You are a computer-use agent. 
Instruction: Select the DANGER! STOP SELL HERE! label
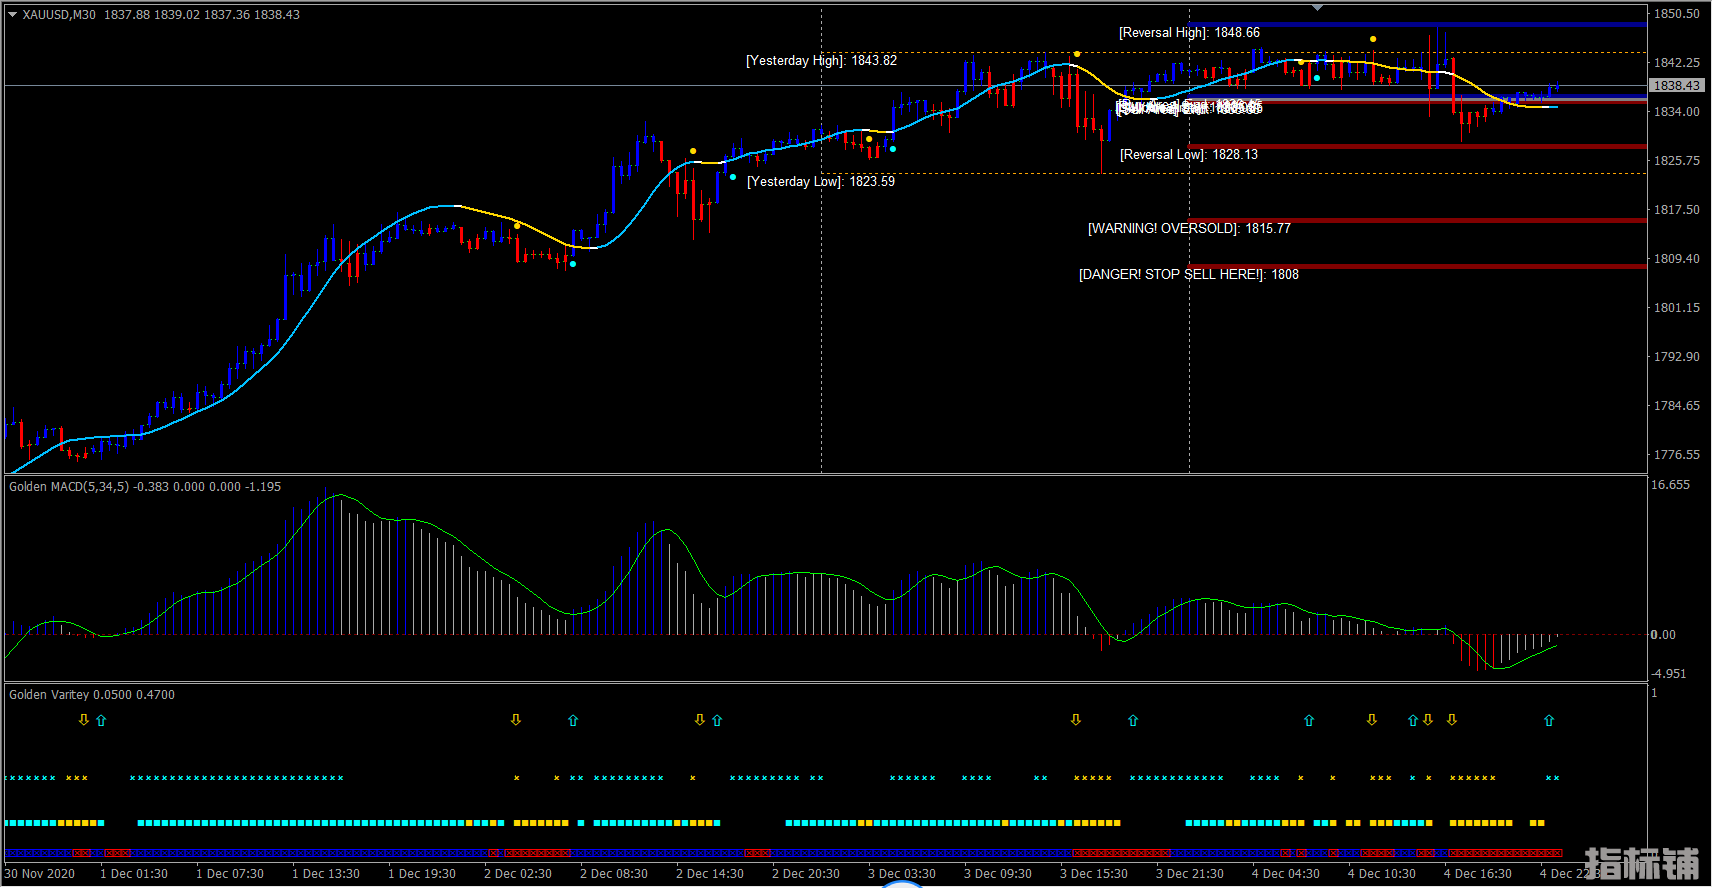coord(1188,275)
